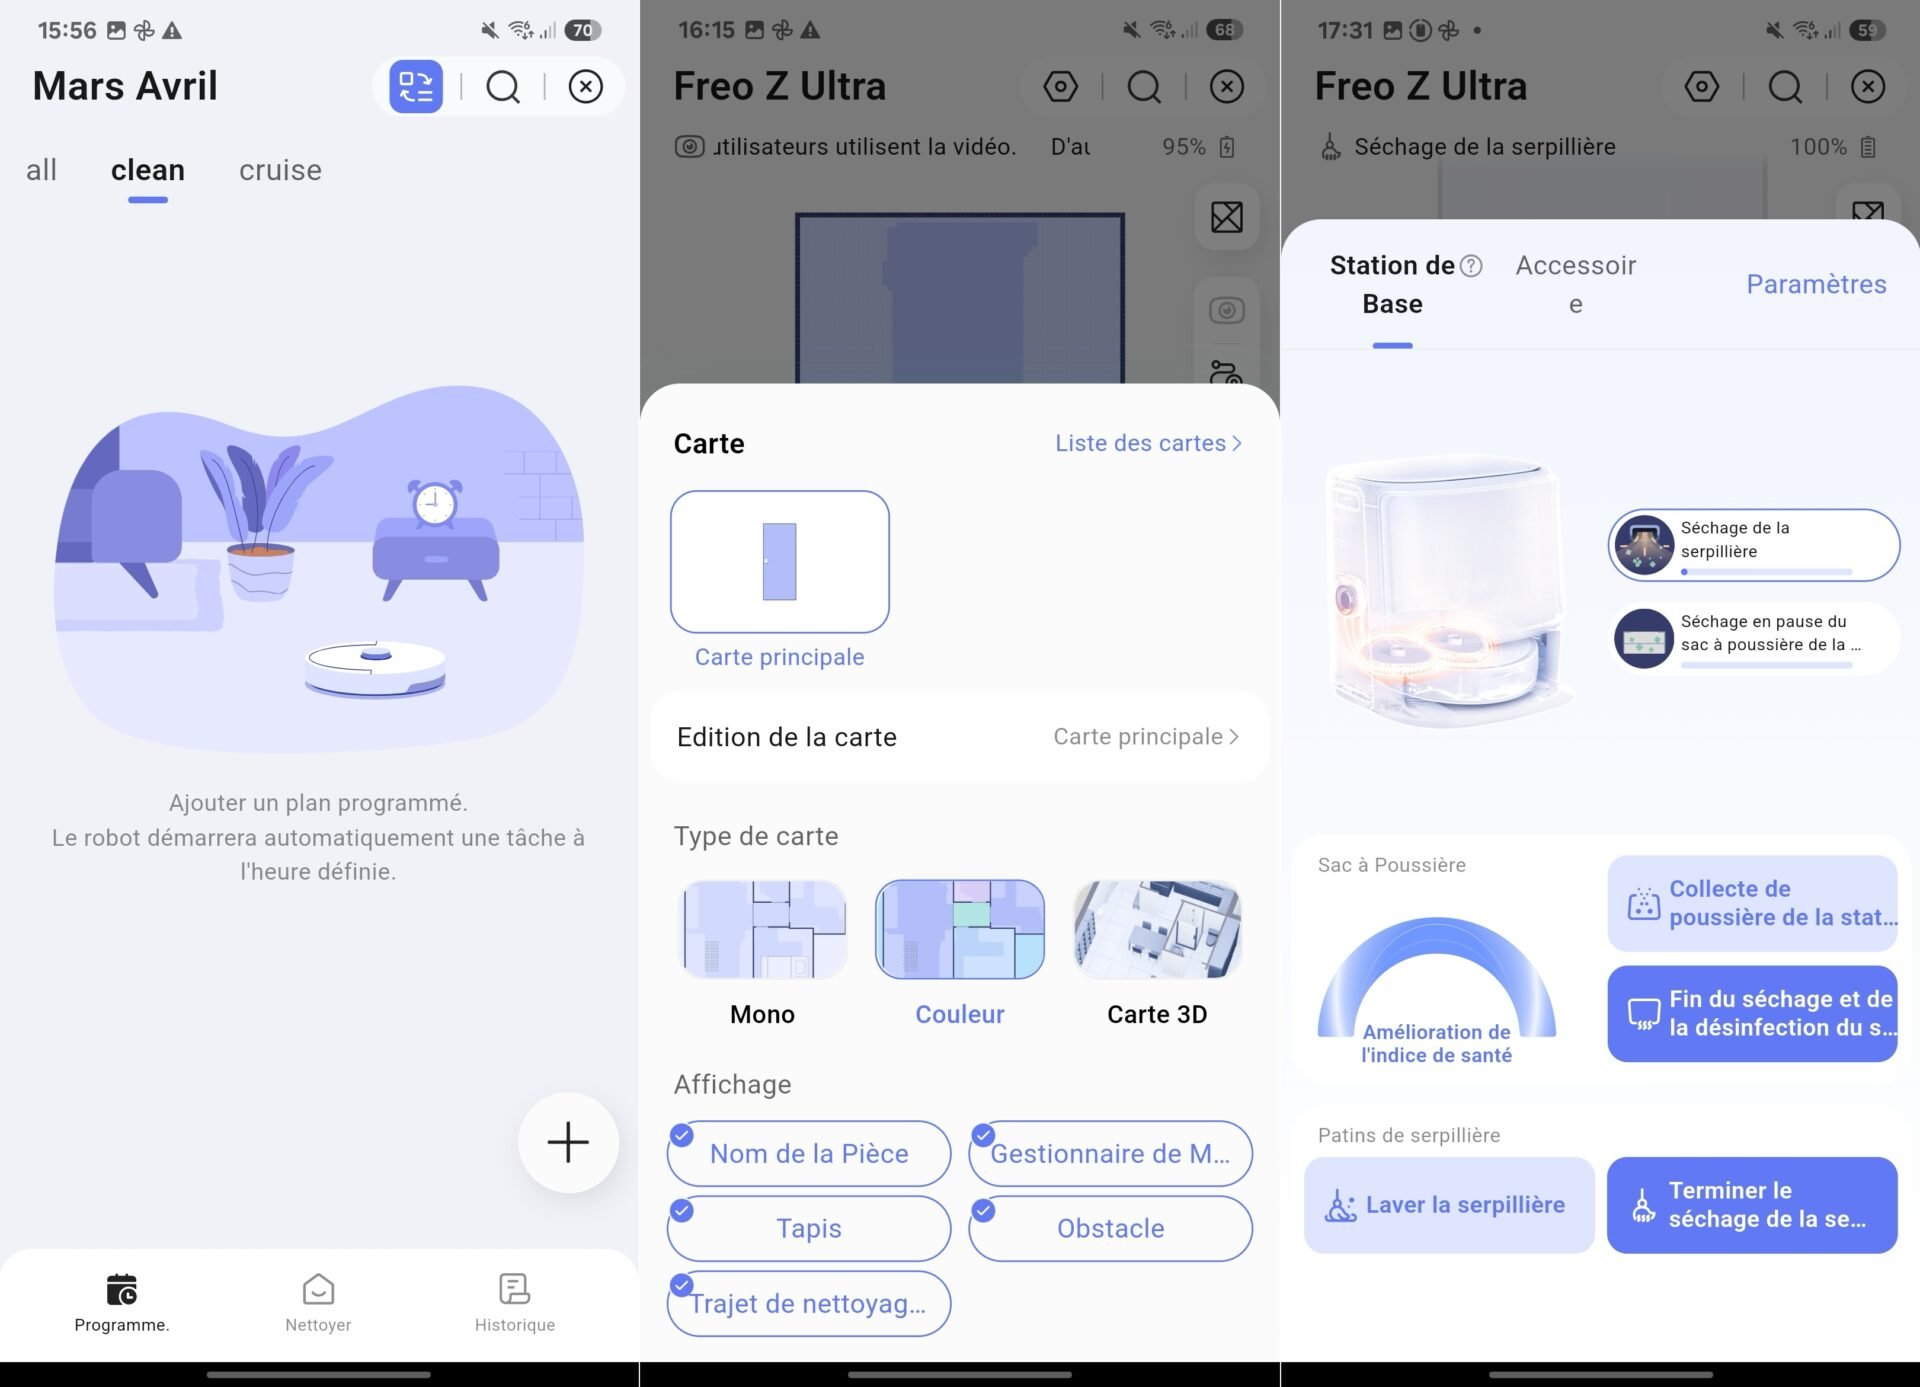Viewport: 1920px width, 1387px height.
Task: Open the Programme bottom tab
Action: click(x=122, y=1303)
